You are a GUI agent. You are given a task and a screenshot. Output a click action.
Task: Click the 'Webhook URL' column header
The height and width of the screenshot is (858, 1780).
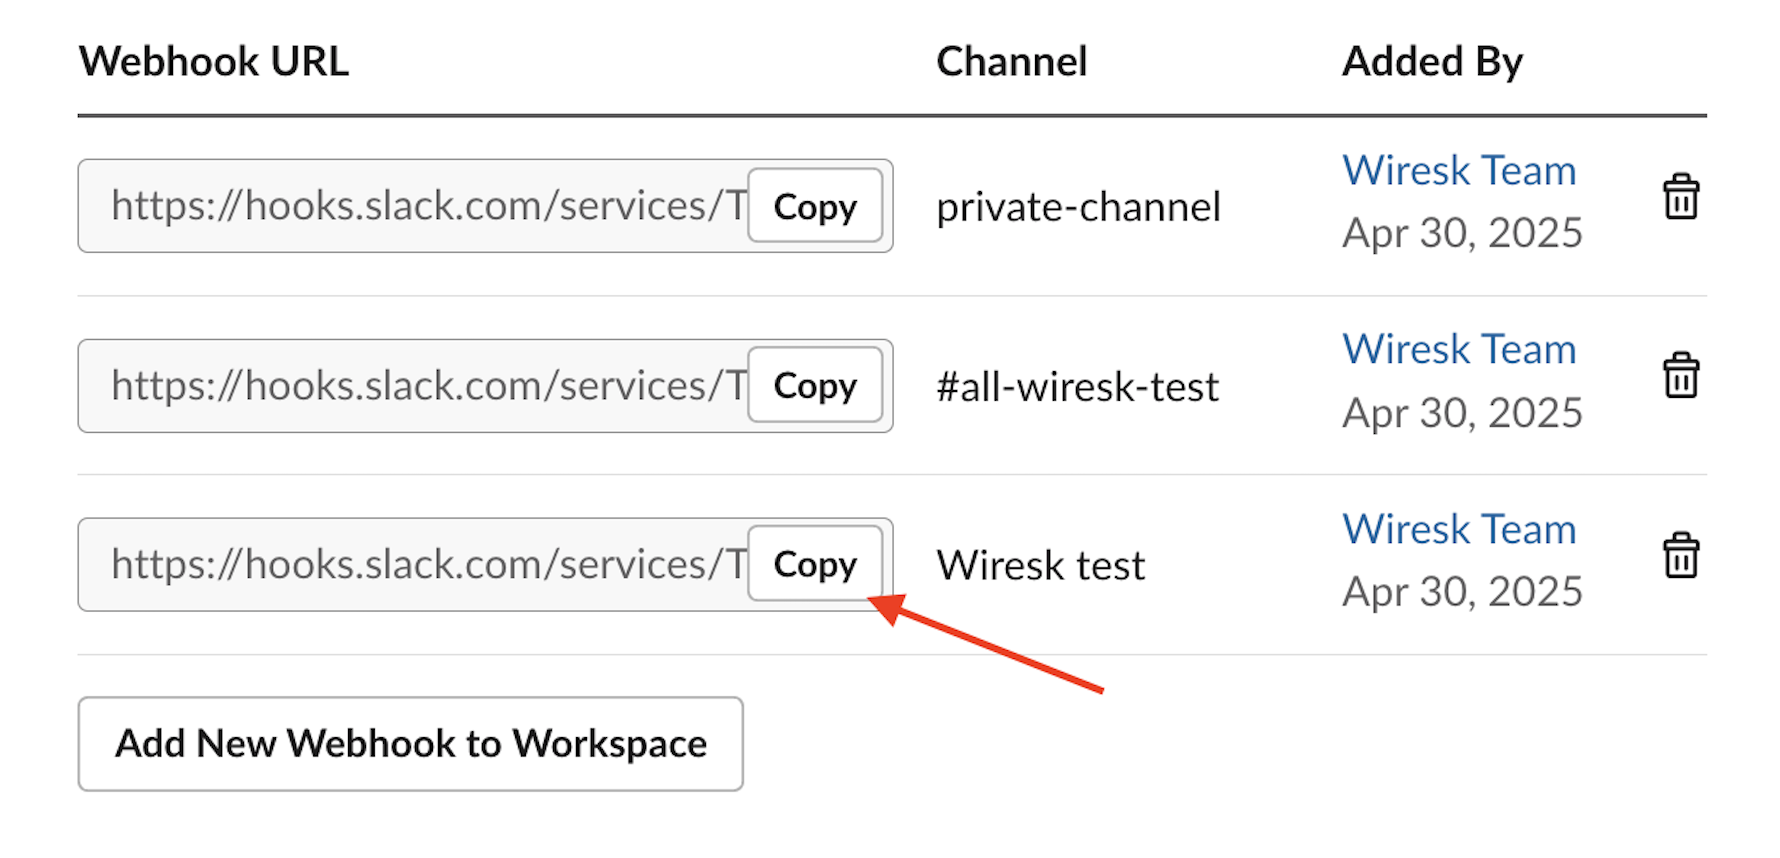point(214,61)
